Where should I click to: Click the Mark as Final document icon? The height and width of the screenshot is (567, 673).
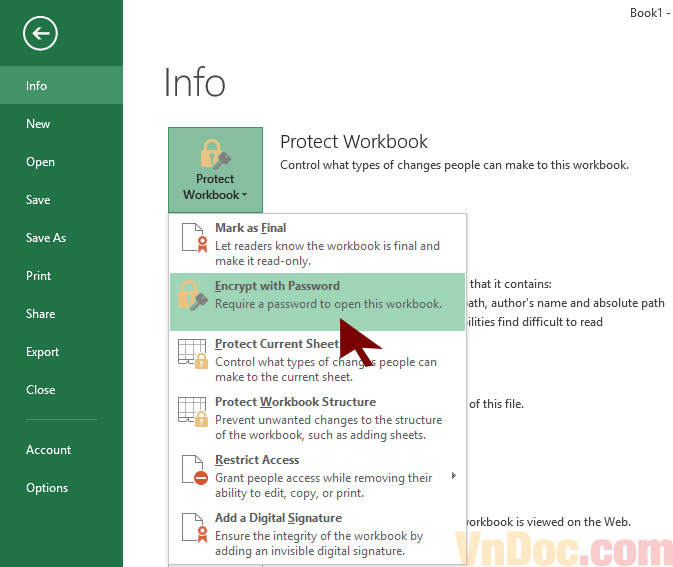194,237
